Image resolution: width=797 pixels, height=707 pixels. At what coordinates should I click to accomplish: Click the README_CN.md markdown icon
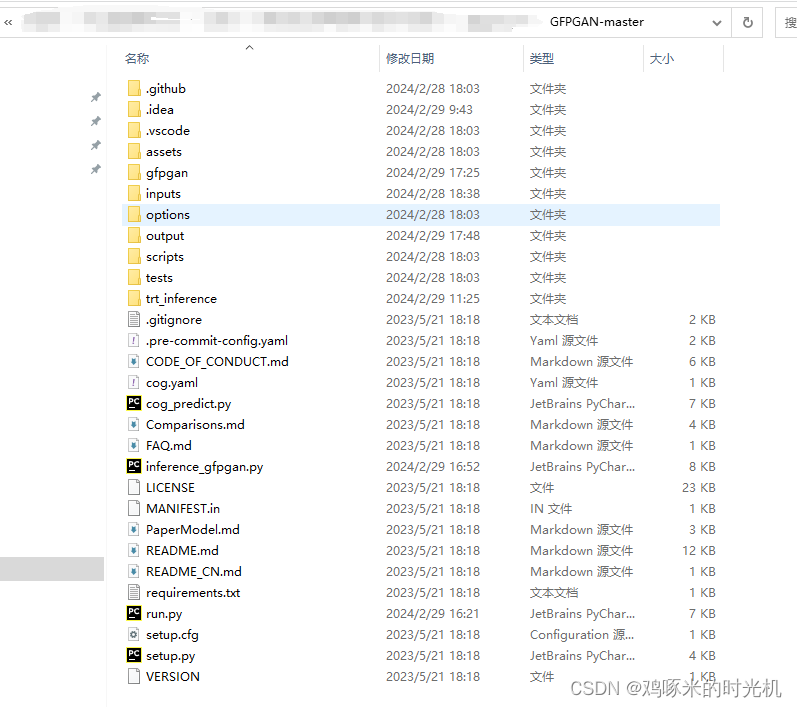point(134,571)
